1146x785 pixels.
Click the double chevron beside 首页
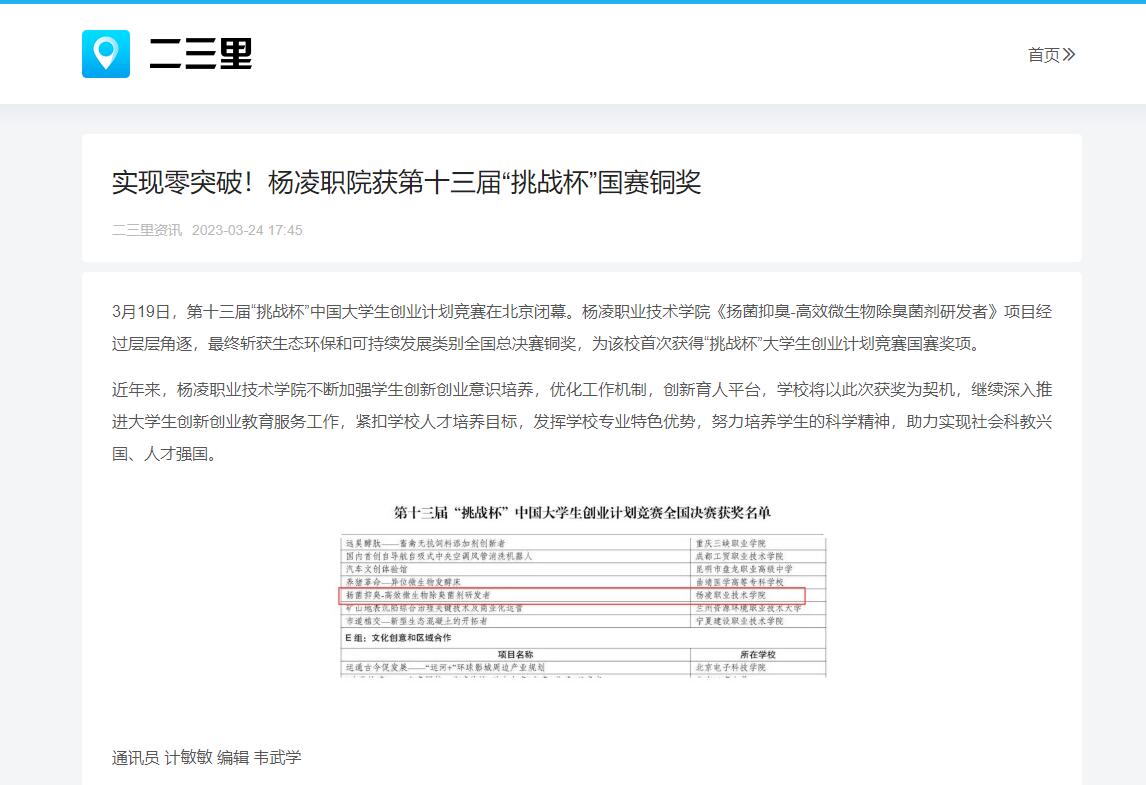[1069, 55]
